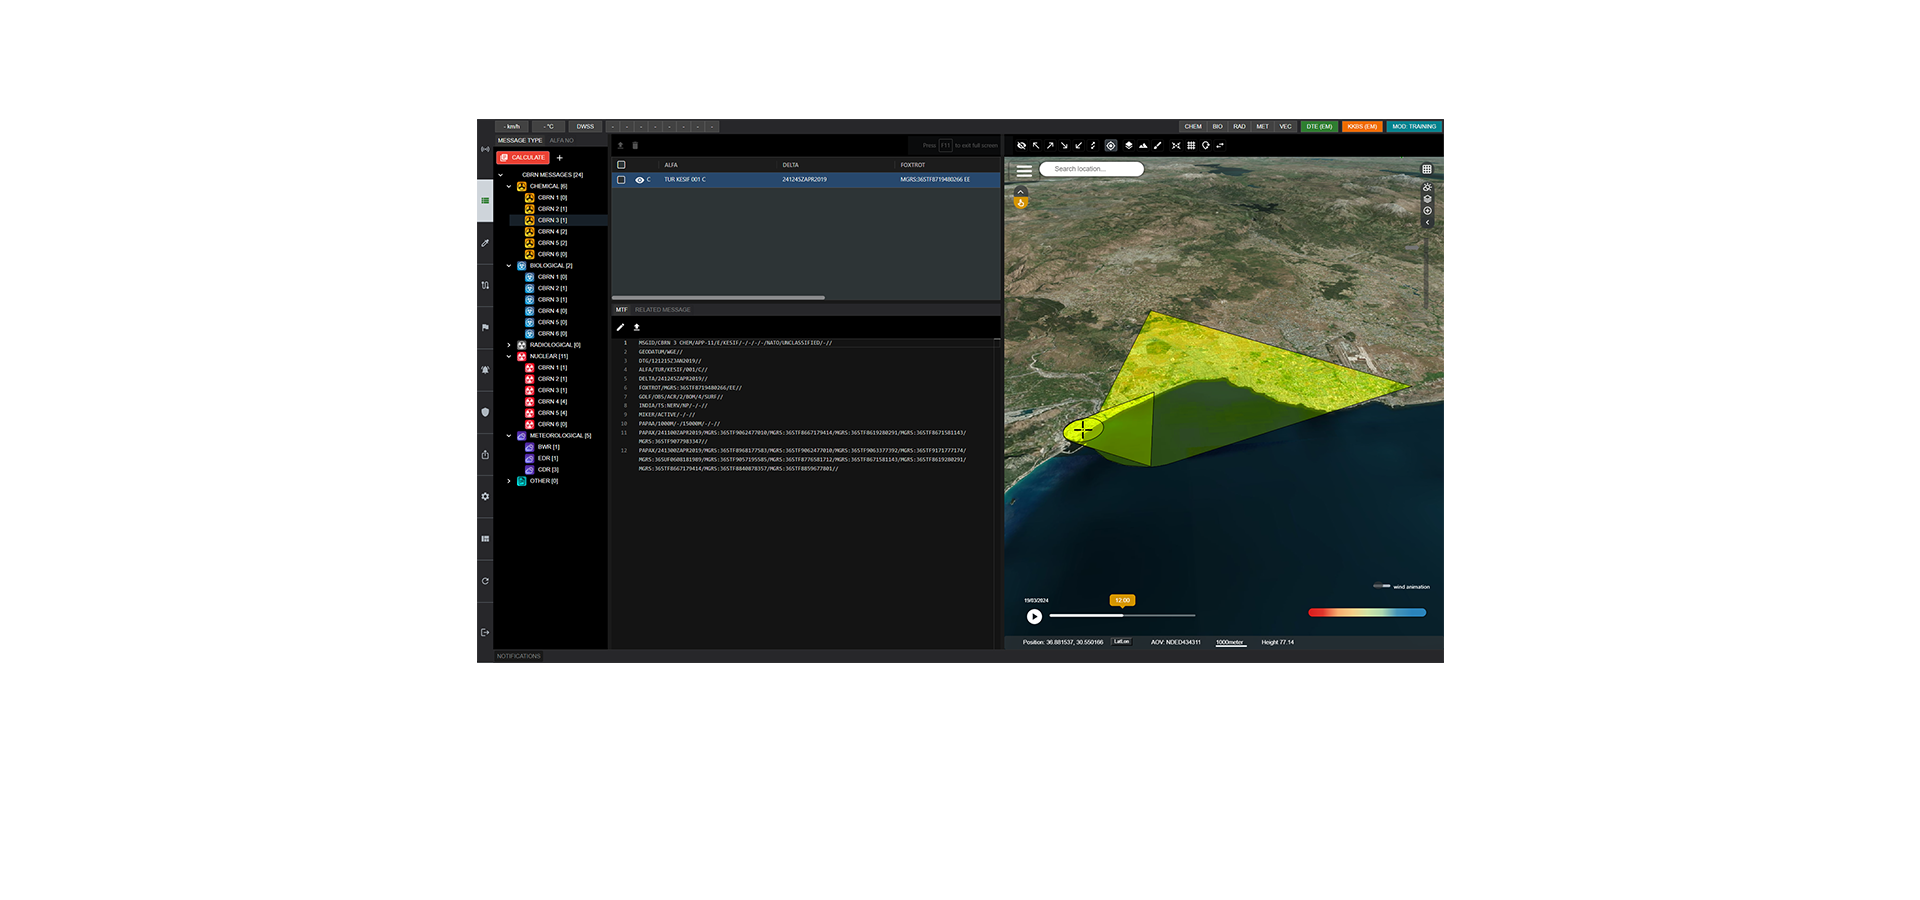
Task: Collapse the METEOROLOGICAL tree group
Action: [x=509, y=436]
